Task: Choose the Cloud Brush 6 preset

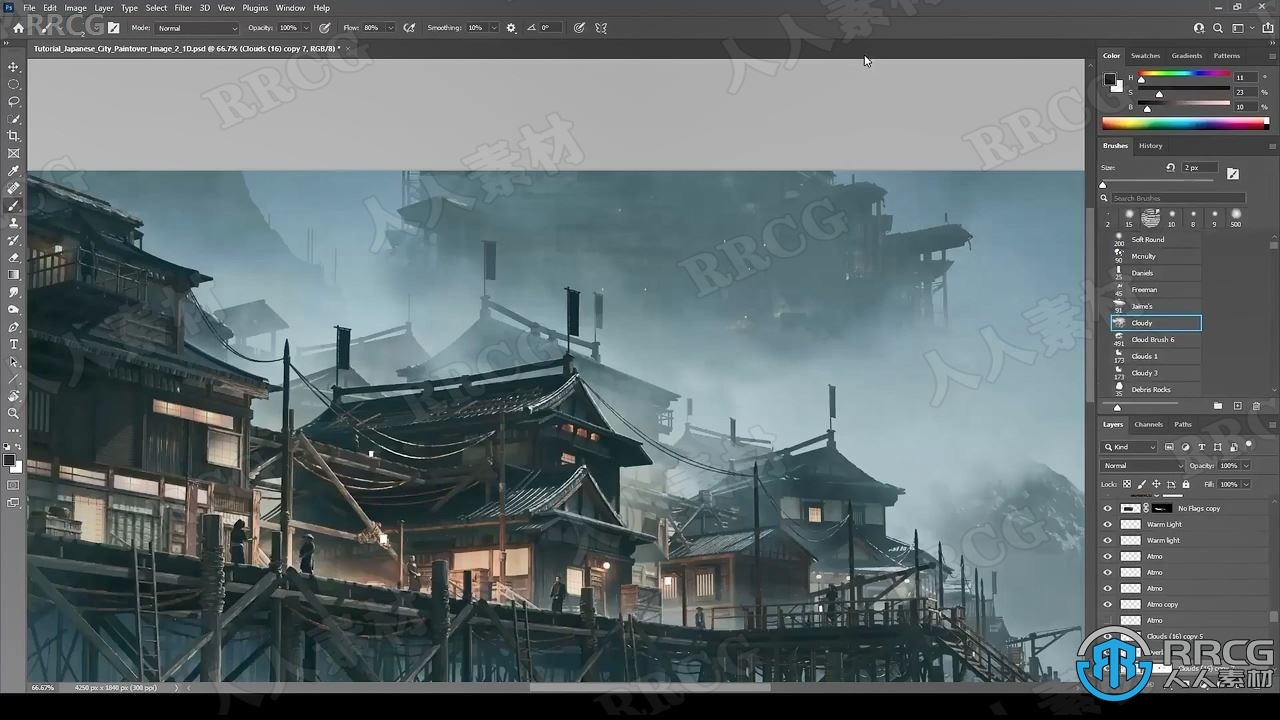Action: (x=1156, y=340)
